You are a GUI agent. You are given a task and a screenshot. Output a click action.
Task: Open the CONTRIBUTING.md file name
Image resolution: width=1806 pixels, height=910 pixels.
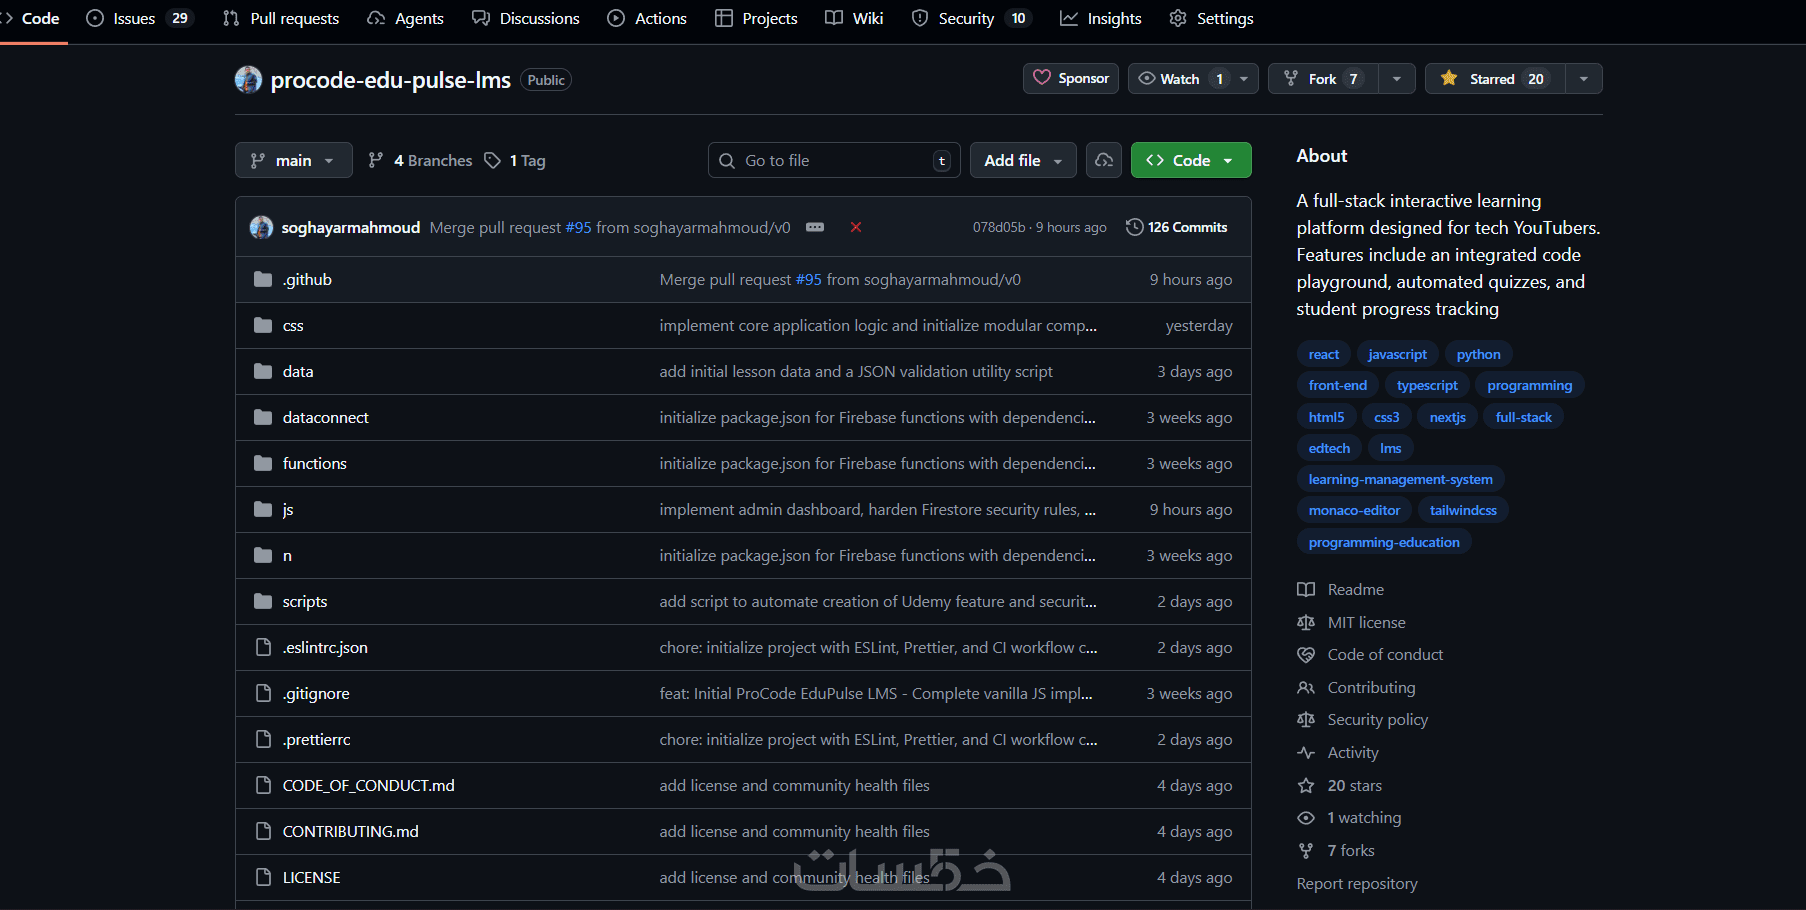351,831
